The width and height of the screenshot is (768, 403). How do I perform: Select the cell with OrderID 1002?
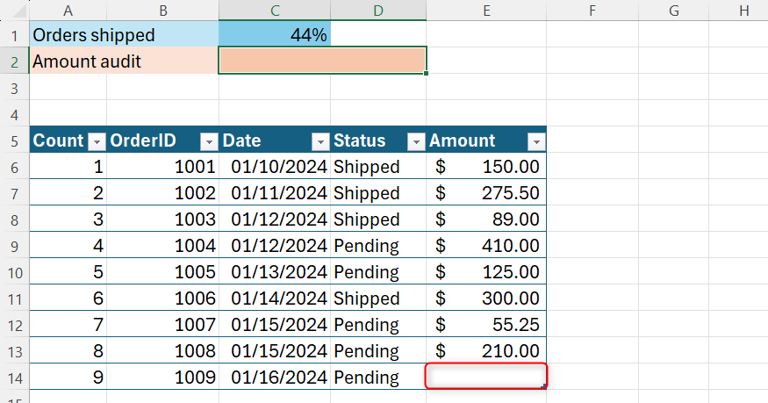tap(163, 193)
